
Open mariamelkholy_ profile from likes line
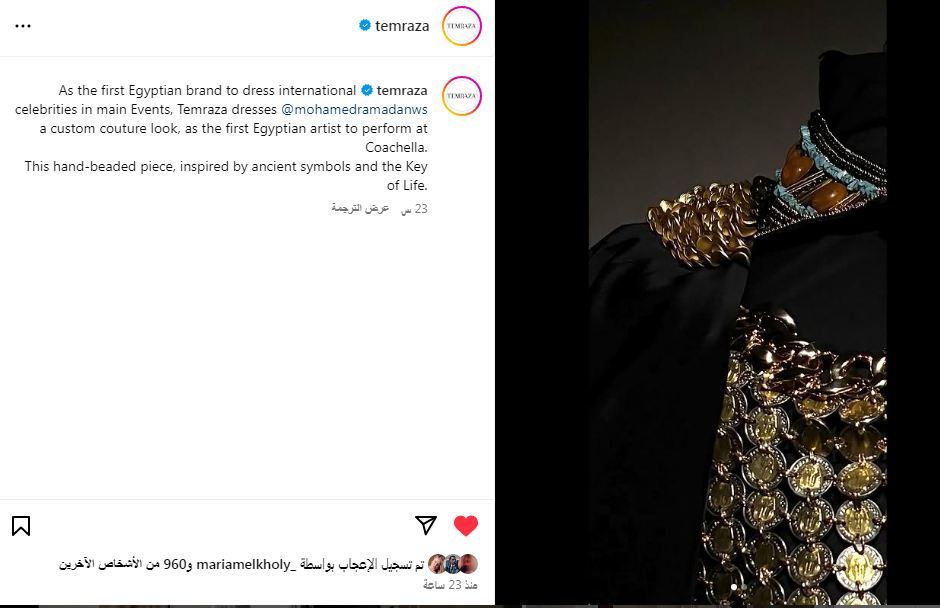[246, 564]
